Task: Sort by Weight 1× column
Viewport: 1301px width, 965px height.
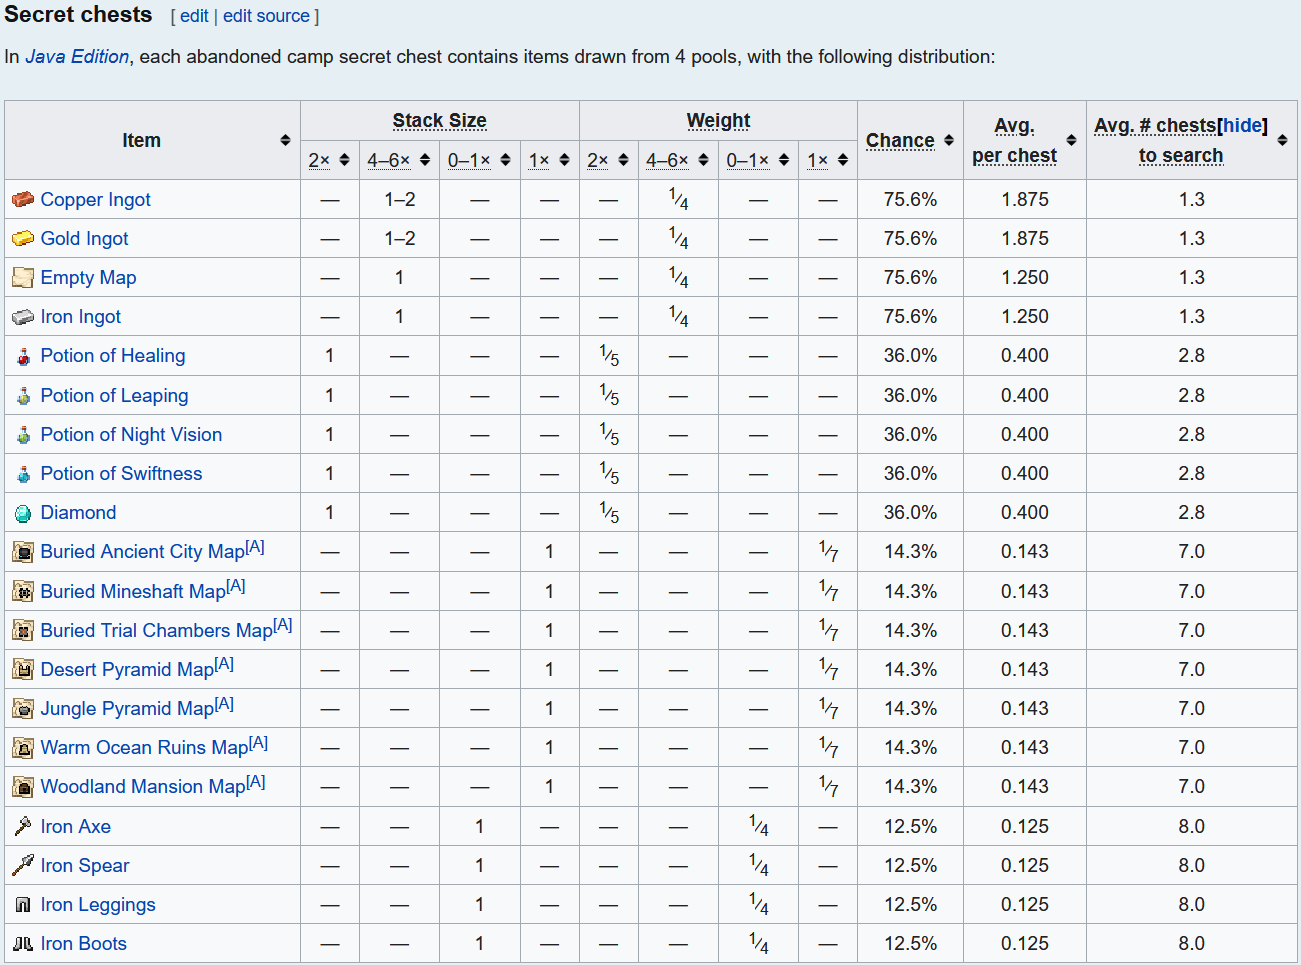Action: [843, 160]
